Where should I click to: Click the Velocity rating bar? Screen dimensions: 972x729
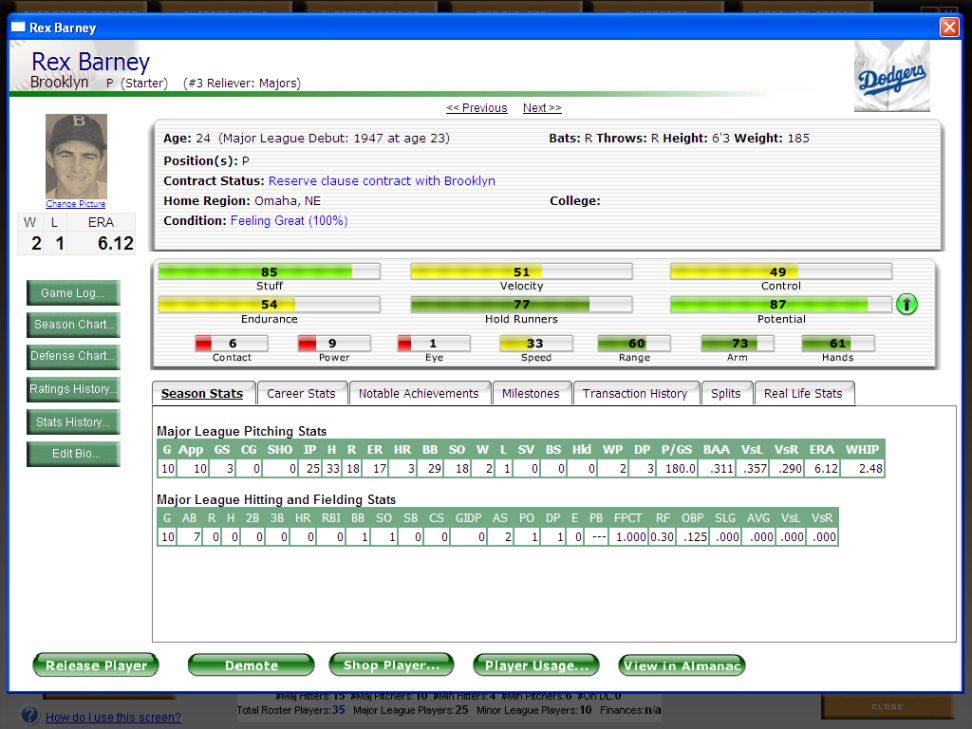[x=521, y=272]
